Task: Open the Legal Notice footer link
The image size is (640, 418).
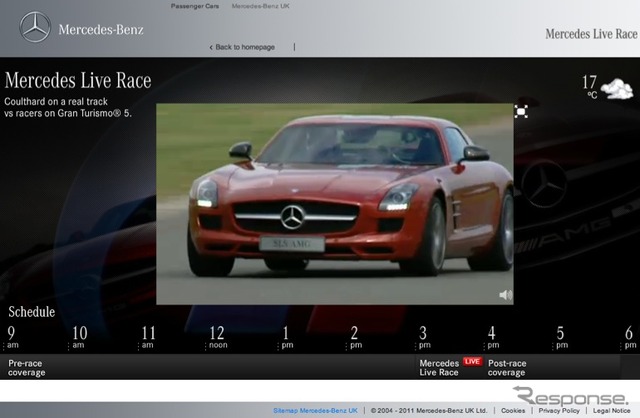Action: tap(611, 411)
